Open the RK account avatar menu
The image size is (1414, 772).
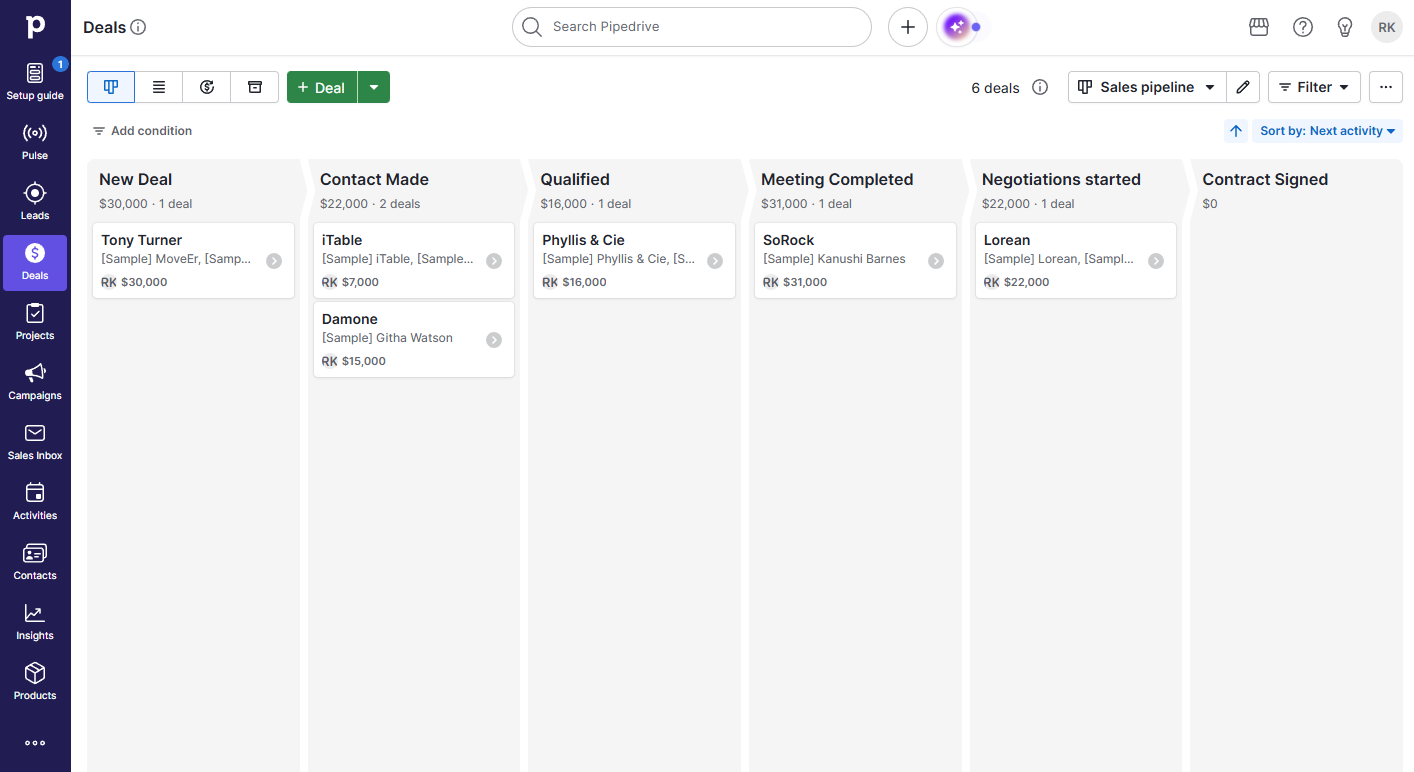[1387, 27]
